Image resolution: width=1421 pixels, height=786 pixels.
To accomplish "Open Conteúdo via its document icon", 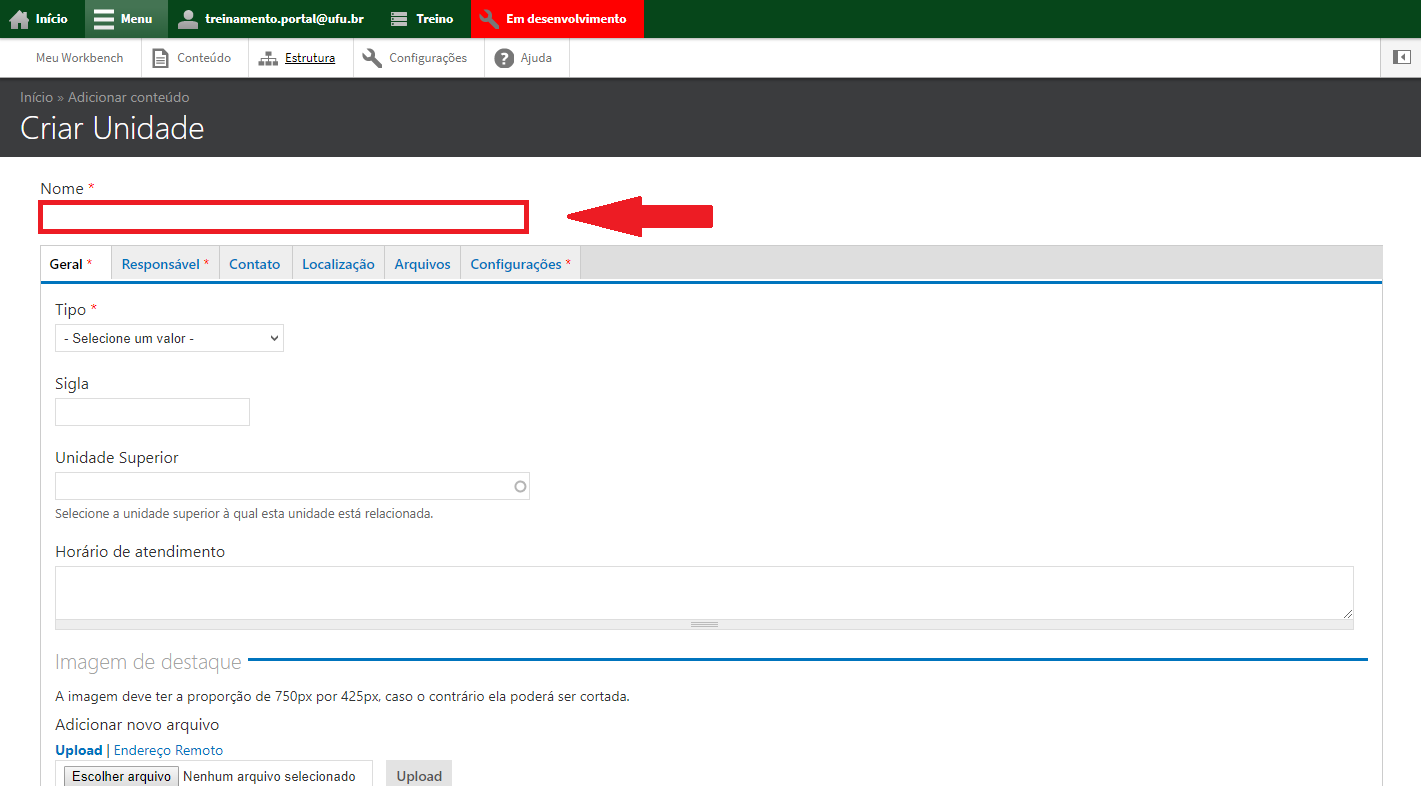I will 160,58.
